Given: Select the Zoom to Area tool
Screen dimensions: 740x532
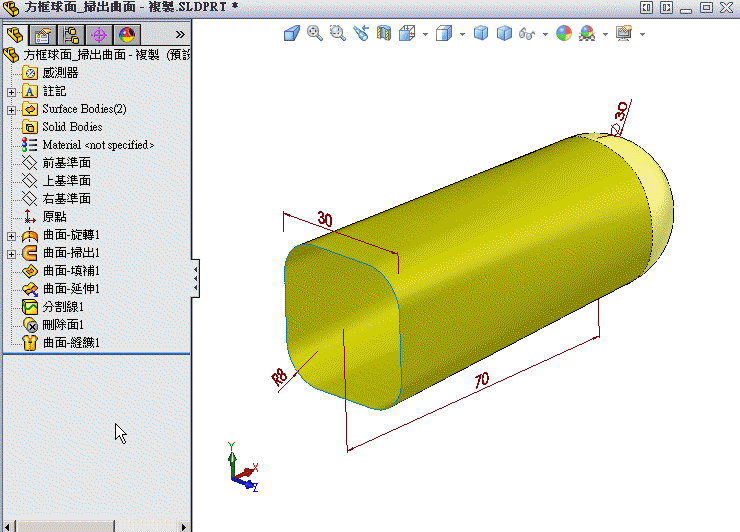Looking at the screenshot, I should click(337, 33).
